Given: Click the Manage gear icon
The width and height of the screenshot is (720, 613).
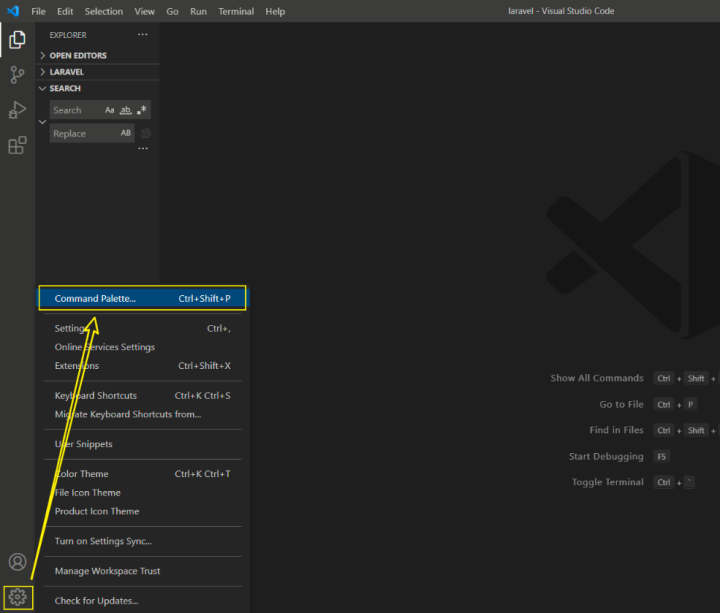Looking at the screenshot, I should [x=17, y=597].
